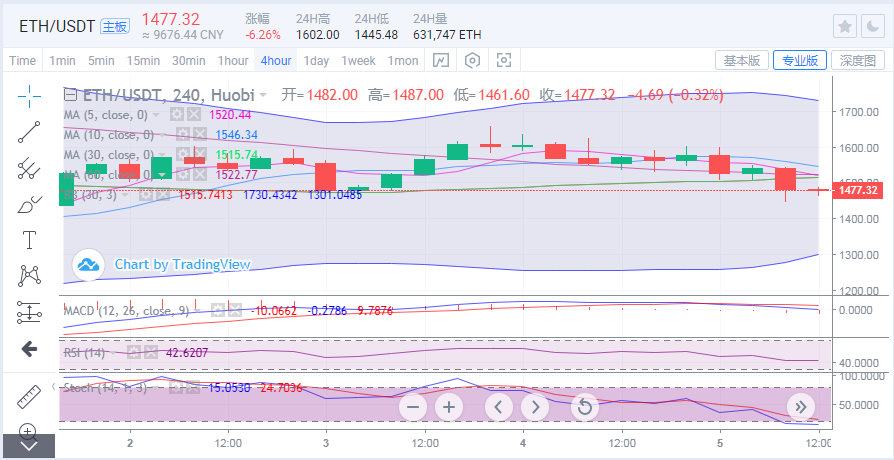Click the back arrow in left toolbar
This screenshot has width=894, height=460.
[x=29, y=349]
